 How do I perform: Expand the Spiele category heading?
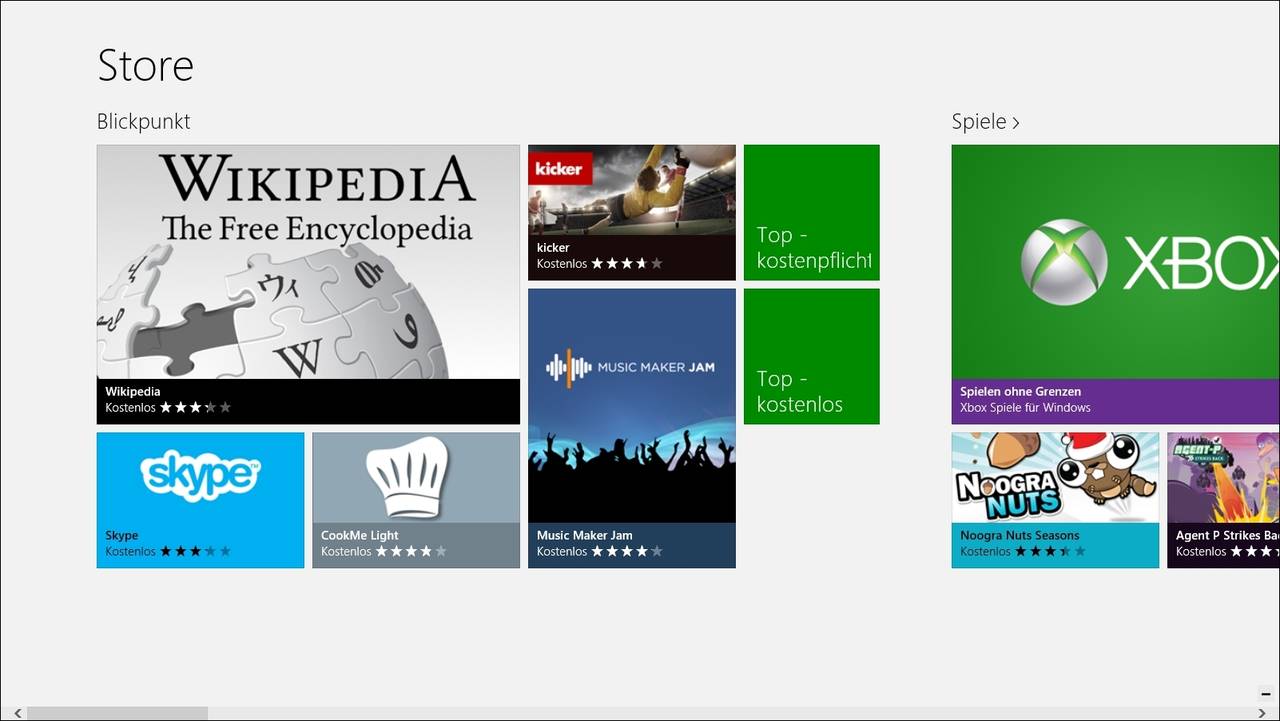pos(986,122)
